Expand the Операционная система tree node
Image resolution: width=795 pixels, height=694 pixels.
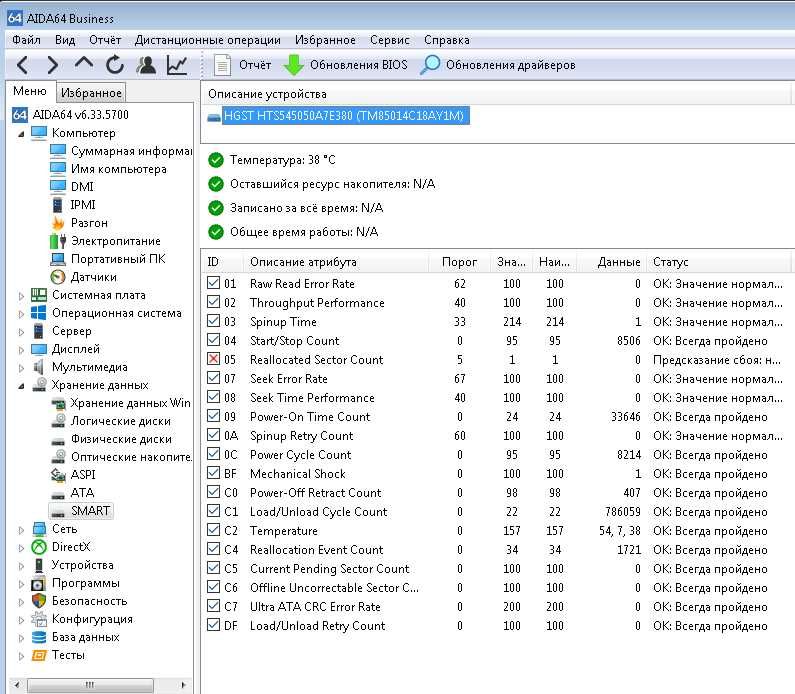[21, 314]
